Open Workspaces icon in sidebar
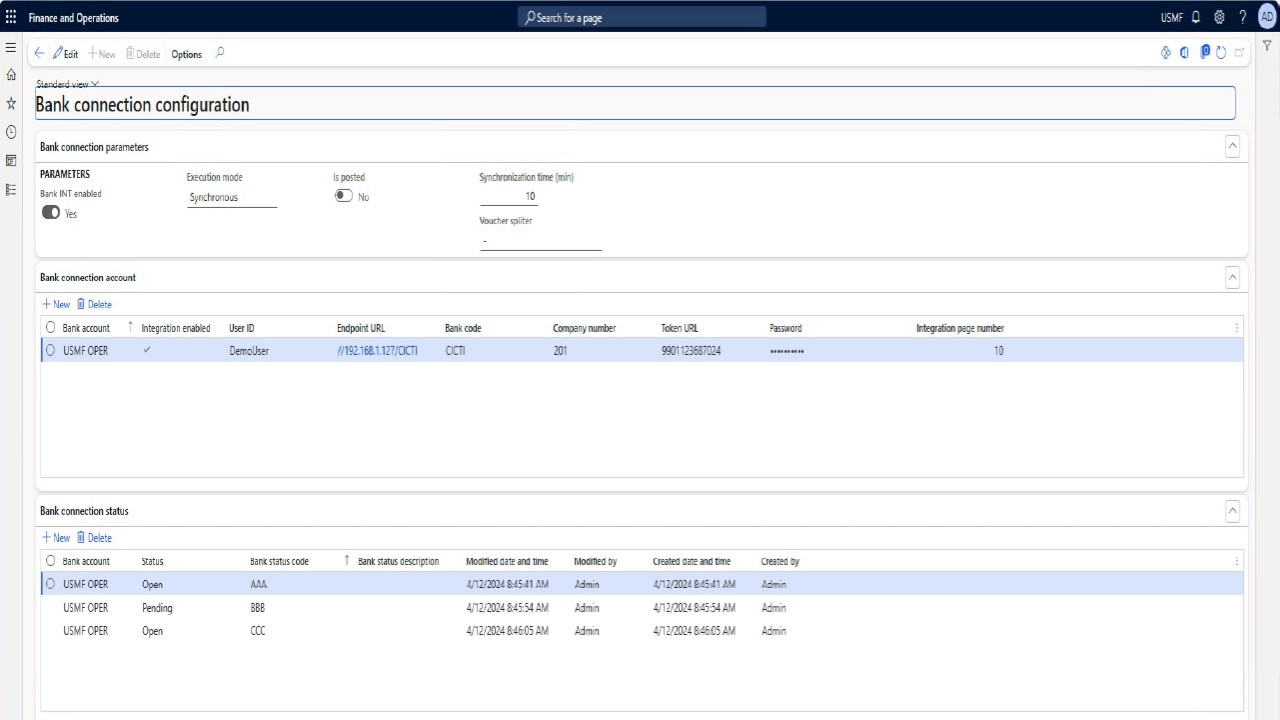Image resolution: width=1280 pixels, height=720 pixels. click(x=11, y=160)
